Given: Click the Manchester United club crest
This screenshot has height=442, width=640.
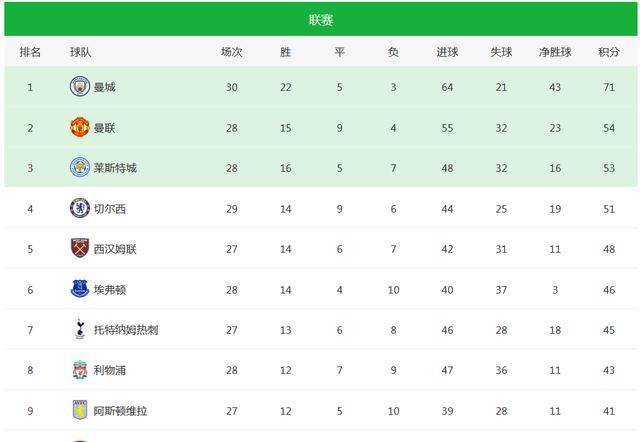Looking at the screenshot, I should pyautogui.click(x=80, y=127).
